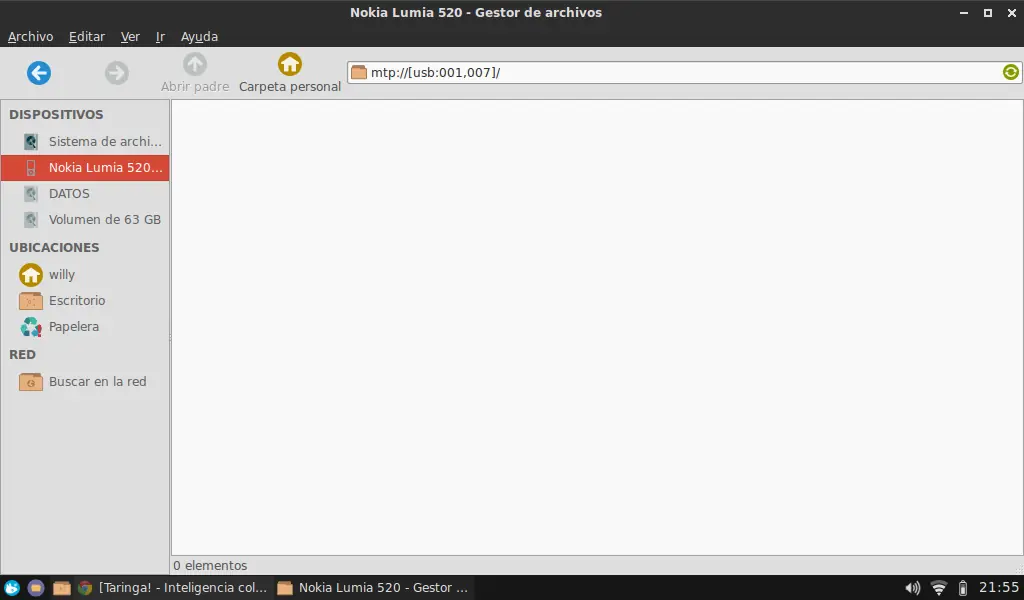Click the network folder icon

click(31, 381)
